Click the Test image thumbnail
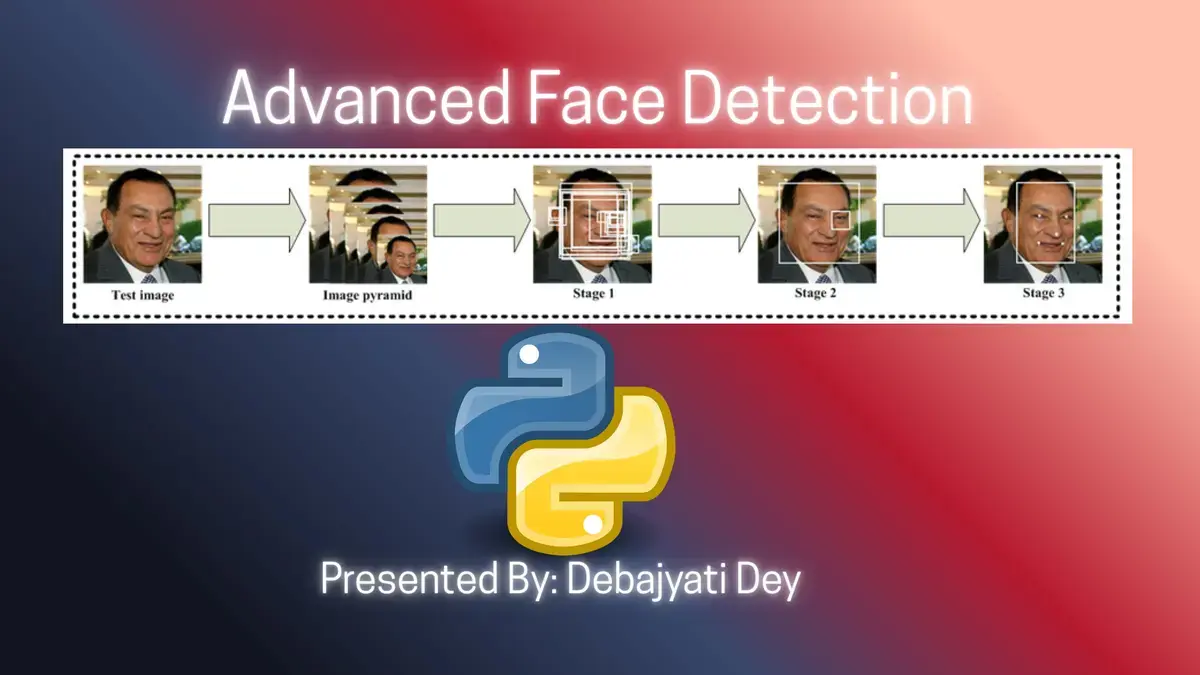The height and width of the screenshot is (675, 1200). tap(143, 224)
